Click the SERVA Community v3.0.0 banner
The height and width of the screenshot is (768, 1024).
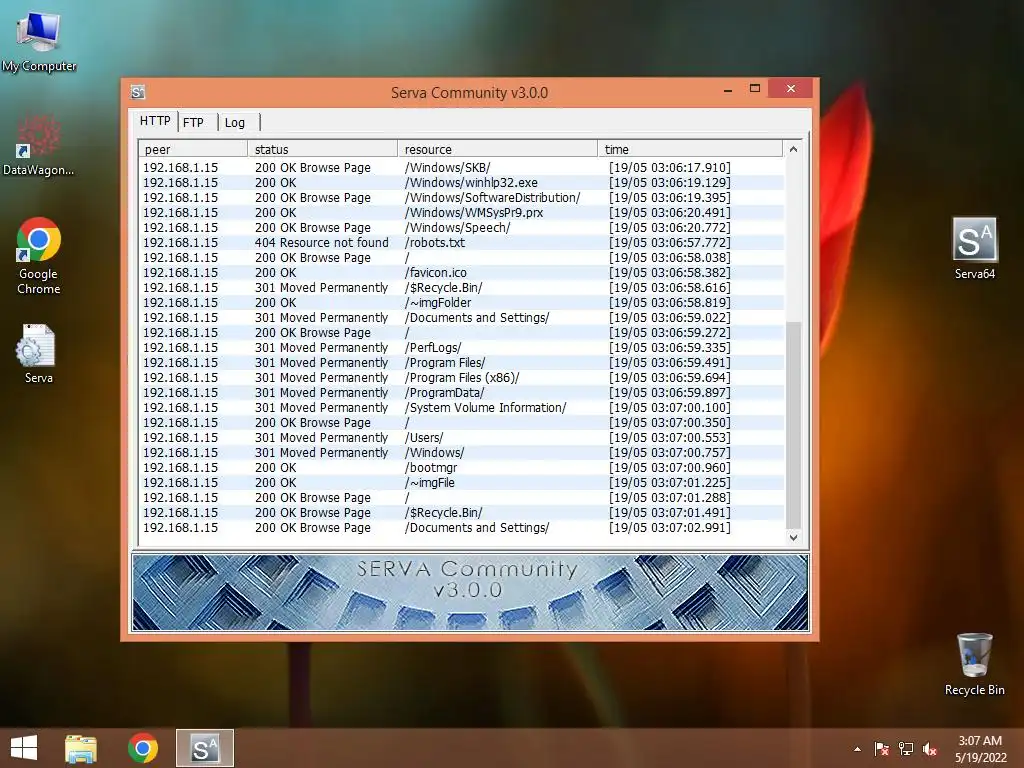(x=470, y=592)
